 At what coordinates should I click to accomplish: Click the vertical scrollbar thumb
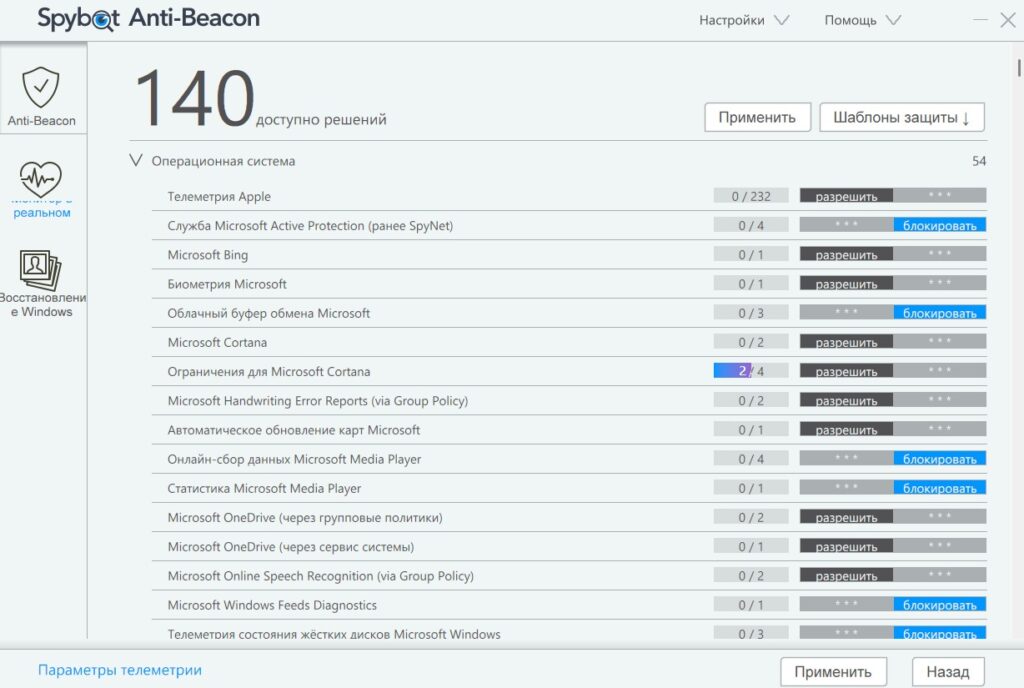[x=1019, y=68]
